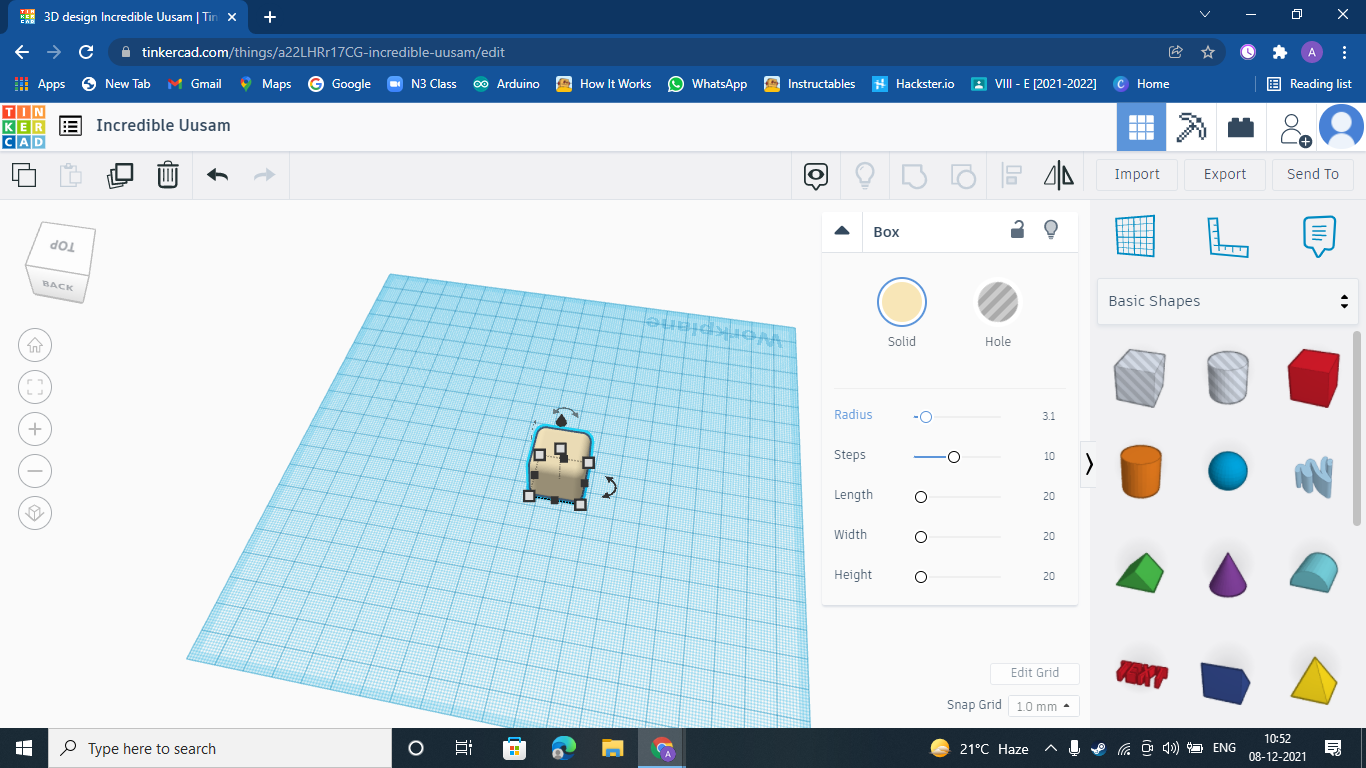Zoom out with the minus button
This screenshot has height=768, width=1366.
35,471
